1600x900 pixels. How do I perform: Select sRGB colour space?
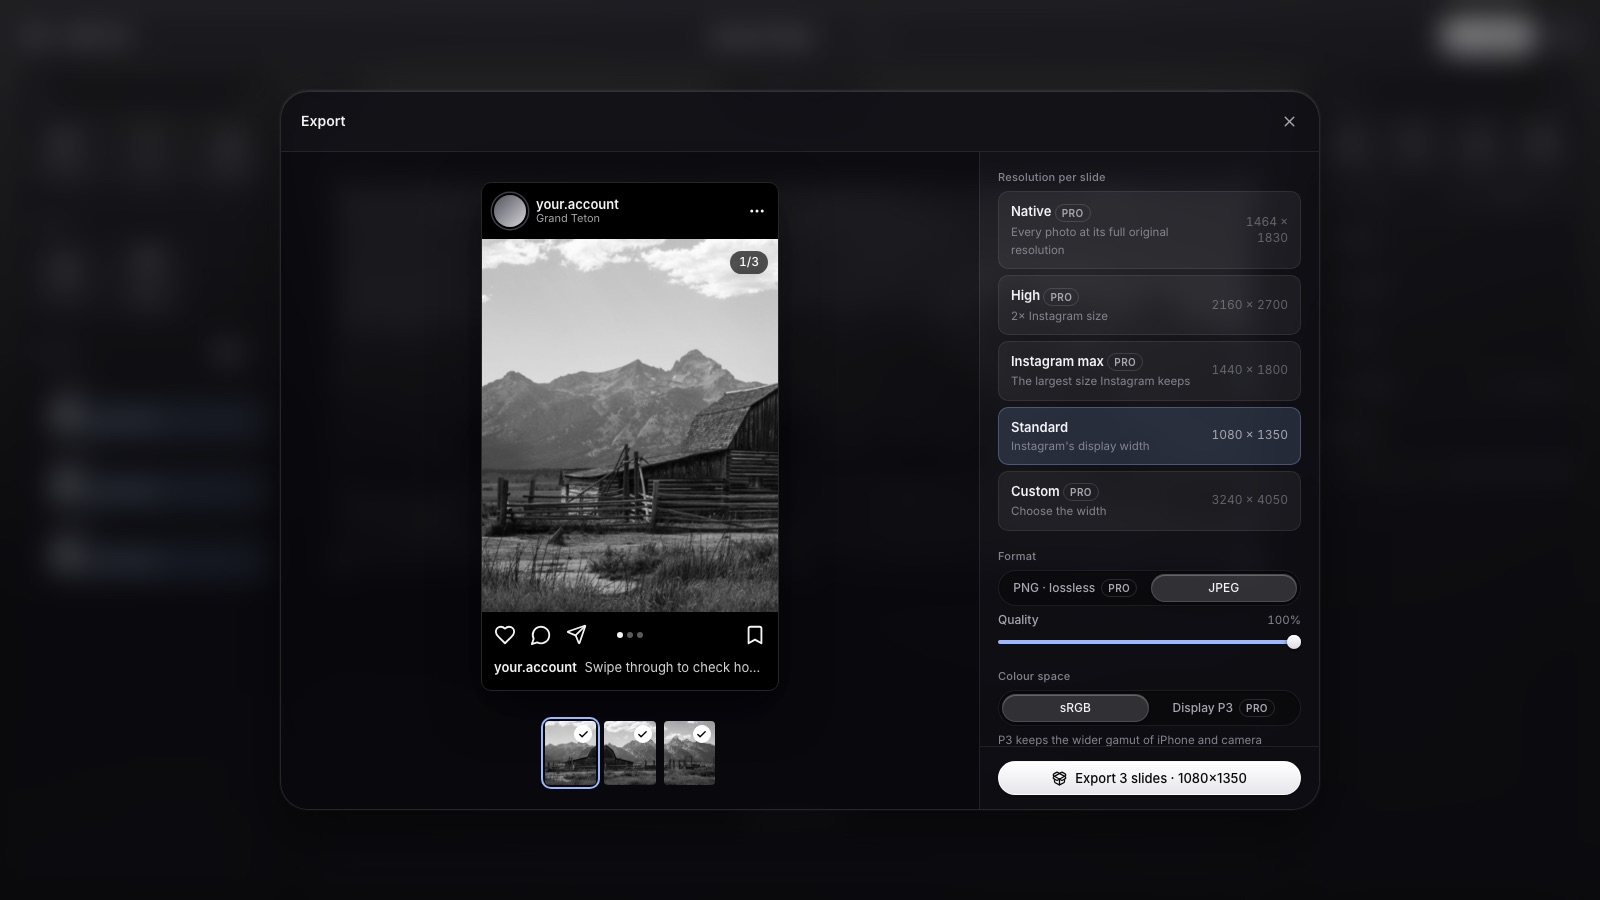pos(1075,708)
